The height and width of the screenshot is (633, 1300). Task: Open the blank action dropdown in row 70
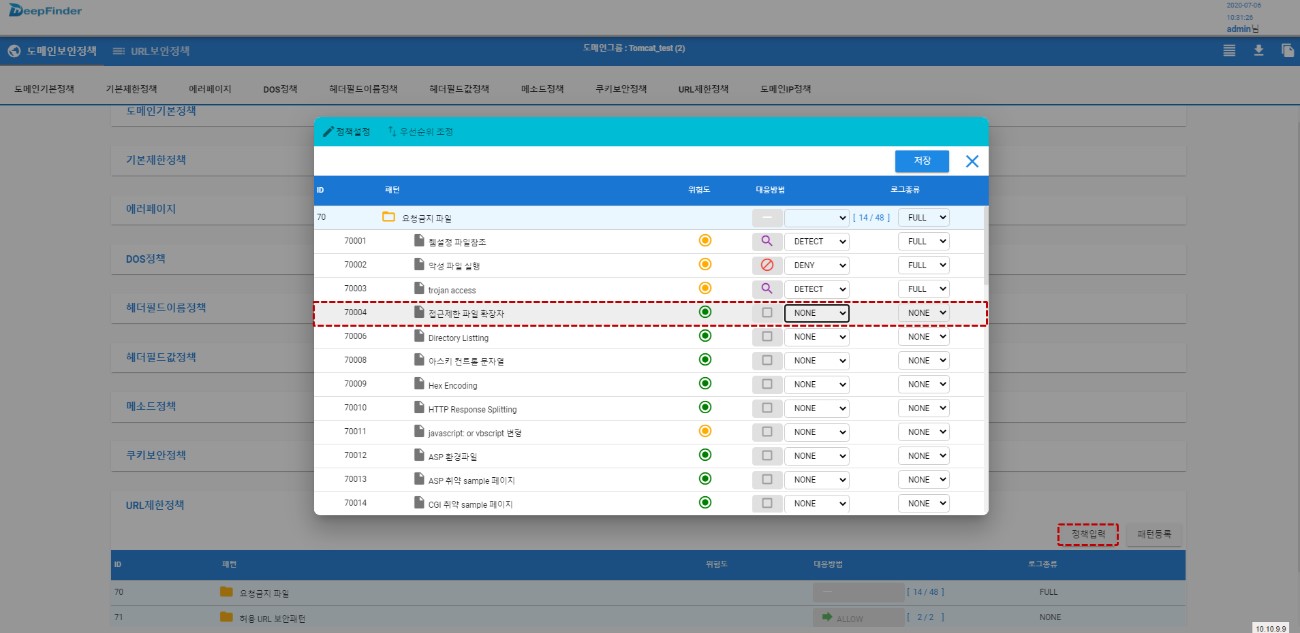pos(817,217)
